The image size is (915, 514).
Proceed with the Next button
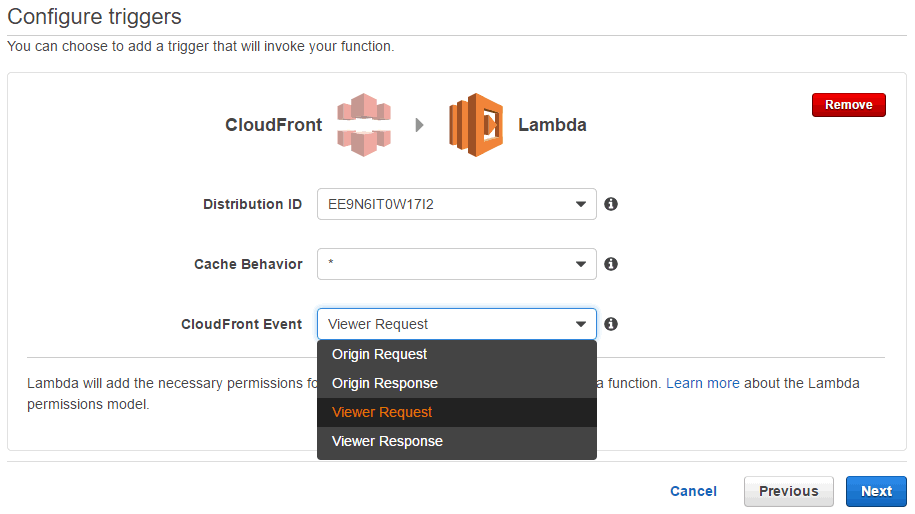tap(876, 491)
